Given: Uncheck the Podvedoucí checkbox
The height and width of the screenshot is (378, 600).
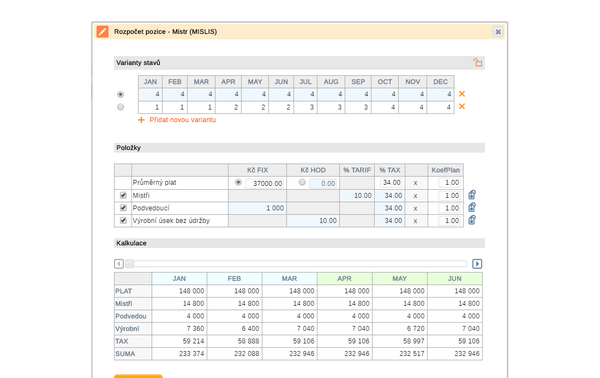Looking at the screenshot, I should [123, 208].
